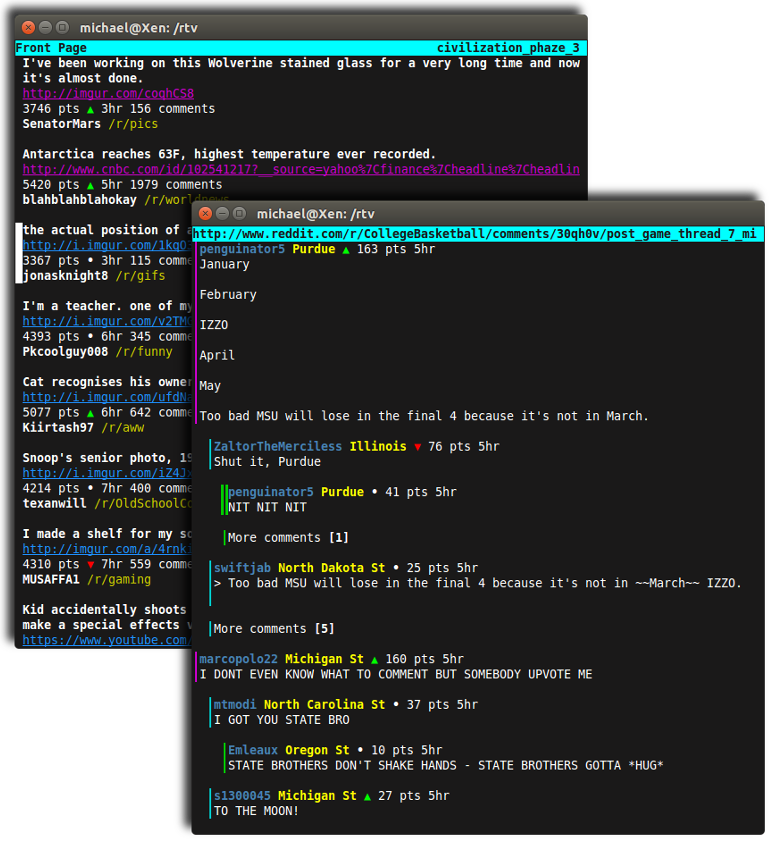Click ZaltorTheMerciless commenter name
This screenshot has width=772, height=844.
(278, 447)
